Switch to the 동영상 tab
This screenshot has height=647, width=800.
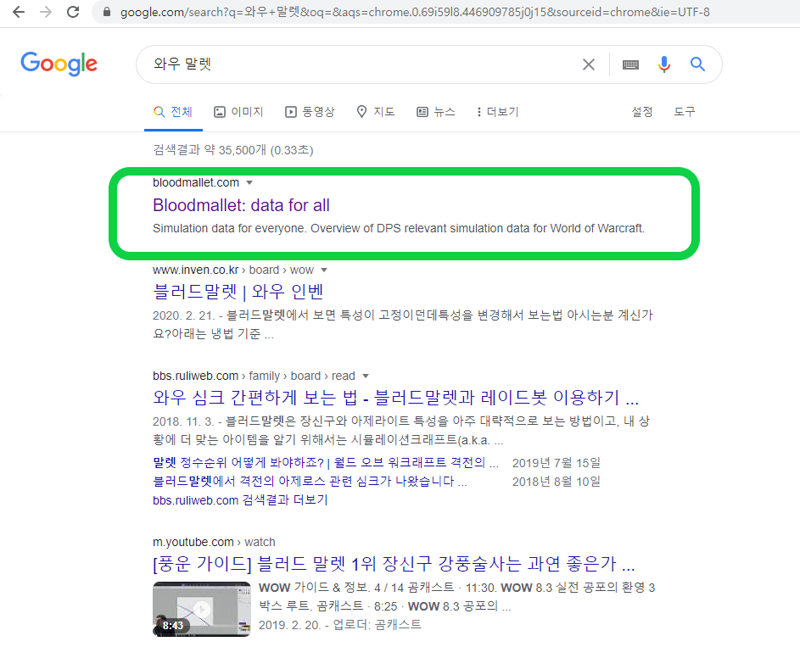310,112
